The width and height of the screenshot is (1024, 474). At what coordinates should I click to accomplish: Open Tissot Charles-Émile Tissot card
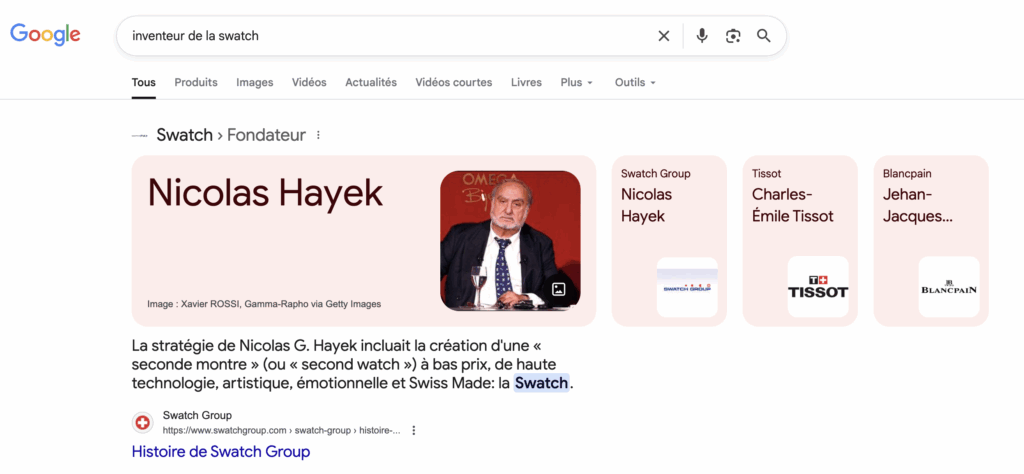pos(800,241)
